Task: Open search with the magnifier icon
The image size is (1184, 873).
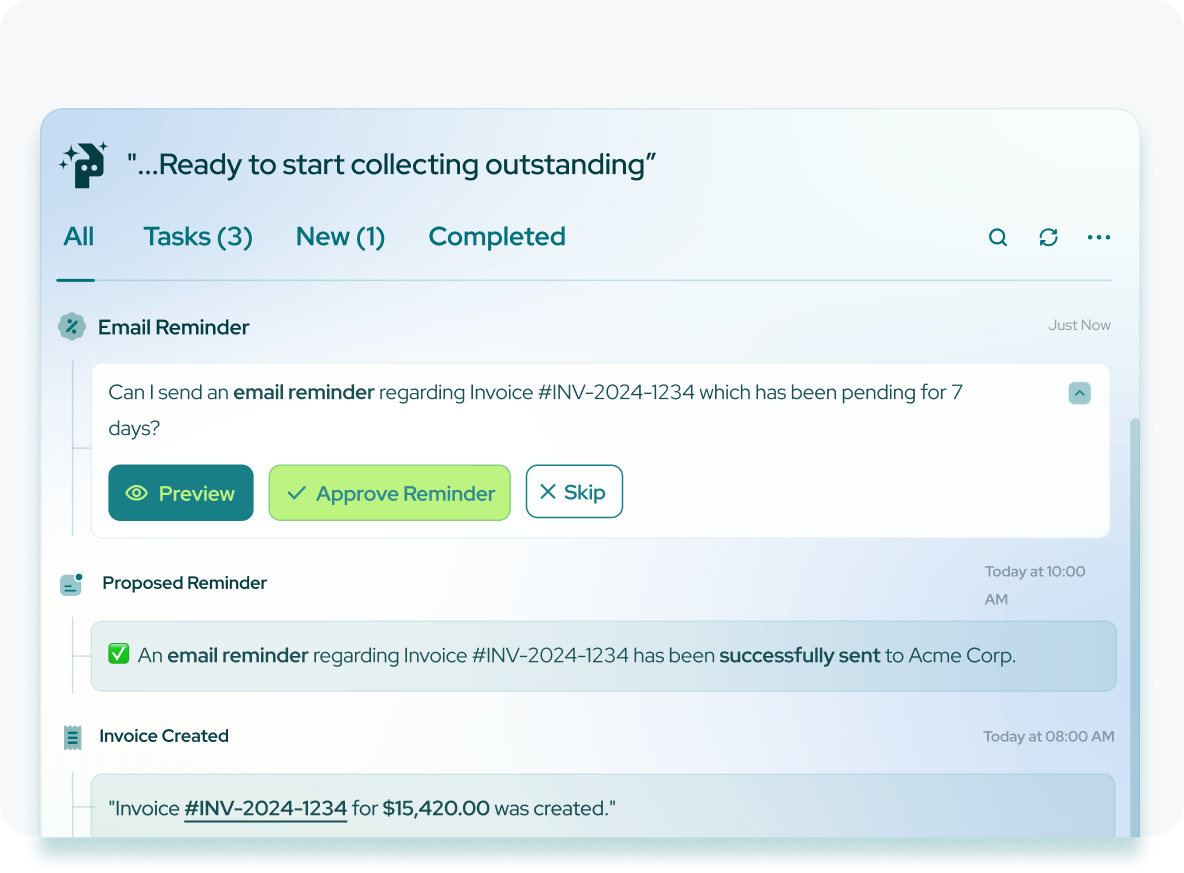Action: coord(998,237)
